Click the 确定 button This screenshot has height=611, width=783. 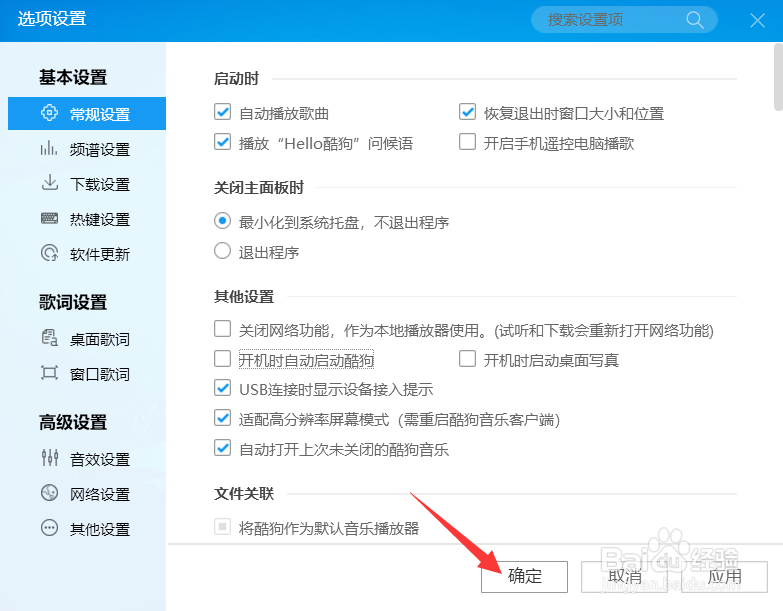click(524, 577)
